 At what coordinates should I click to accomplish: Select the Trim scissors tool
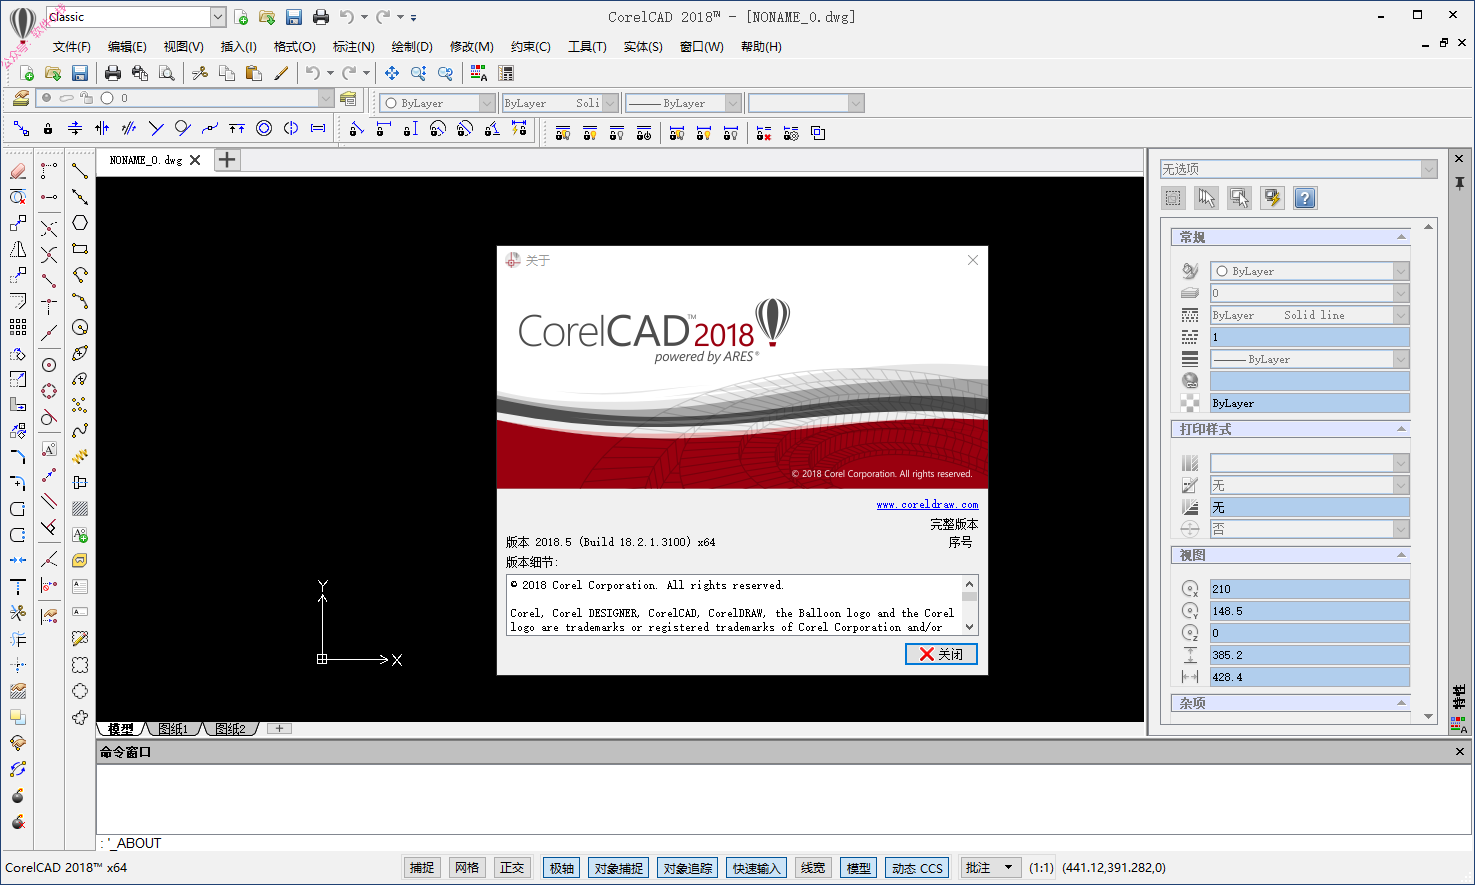pos(18,613)
